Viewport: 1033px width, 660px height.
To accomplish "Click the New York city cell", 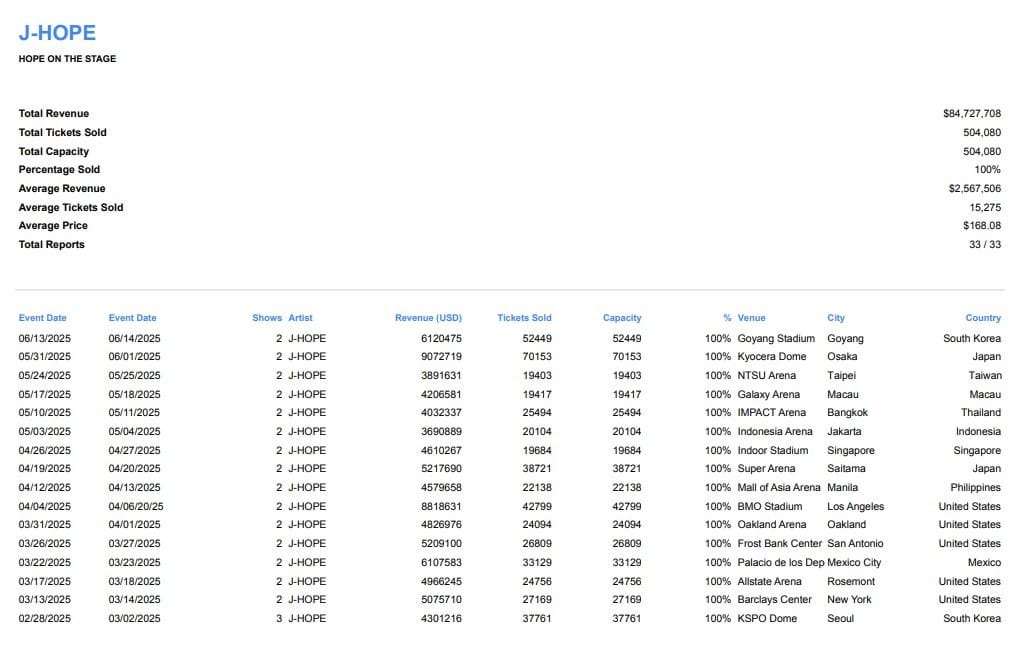I will point(849,599).
